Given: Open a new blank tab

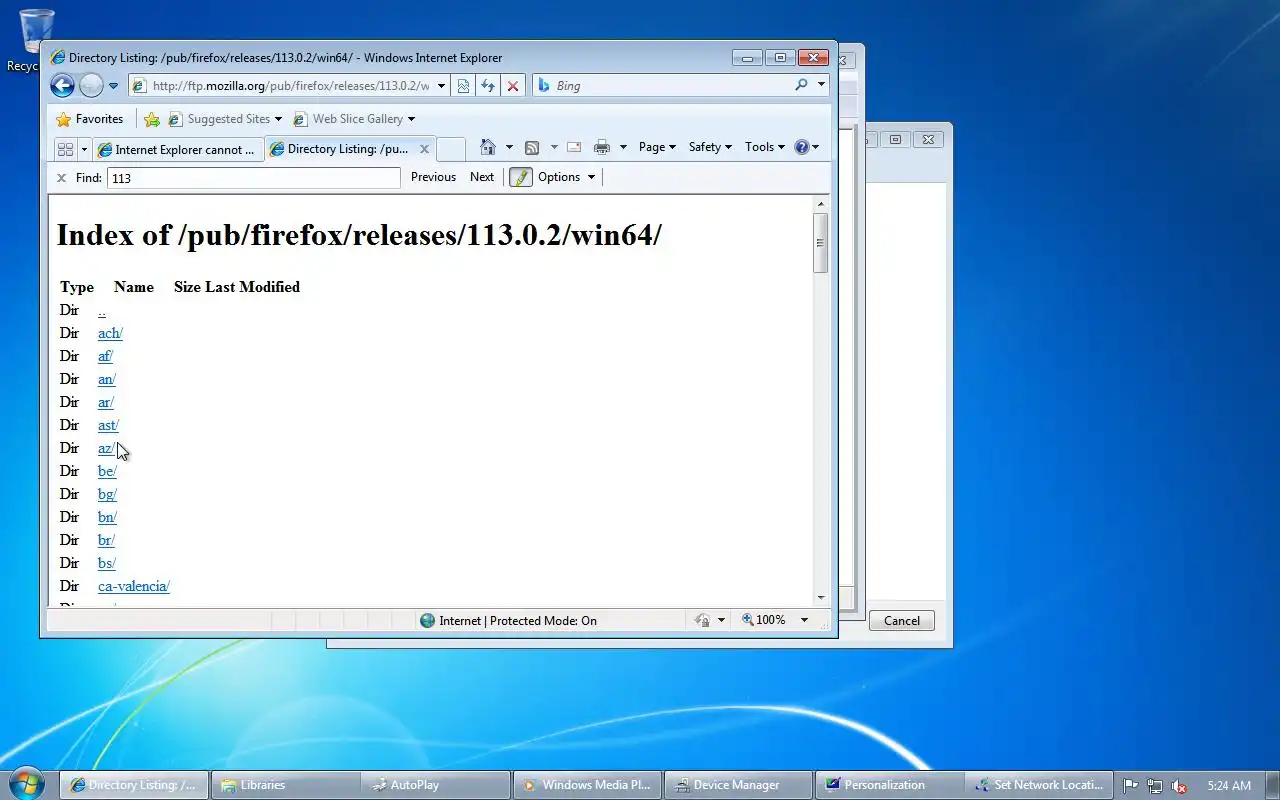Looking at the screenshot, I should point(451,149).
